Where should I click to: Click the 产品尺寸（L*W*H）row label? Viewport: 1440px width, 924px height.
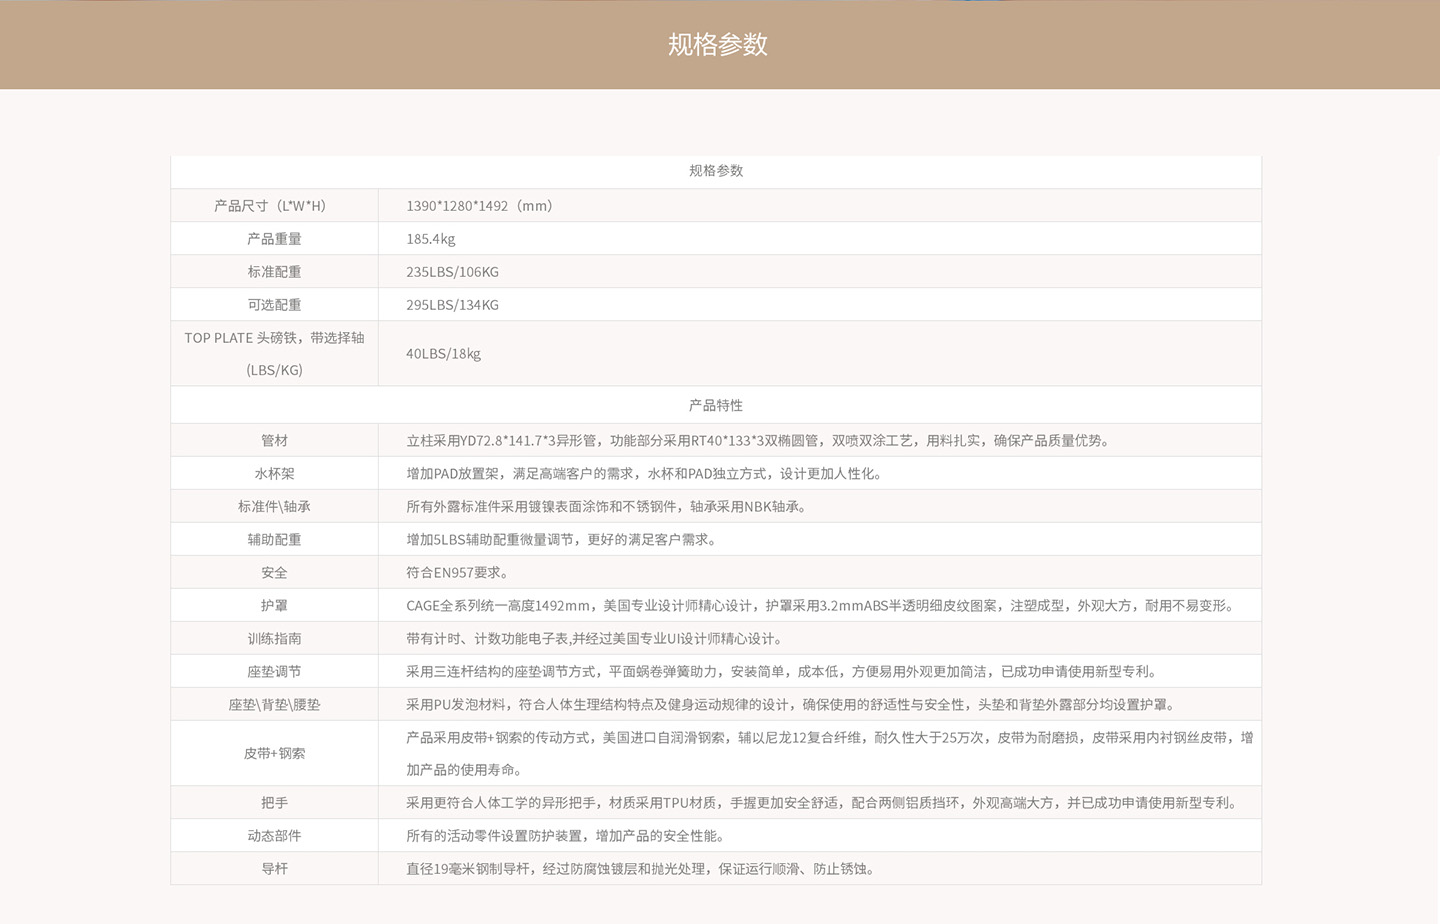point(274,205)
